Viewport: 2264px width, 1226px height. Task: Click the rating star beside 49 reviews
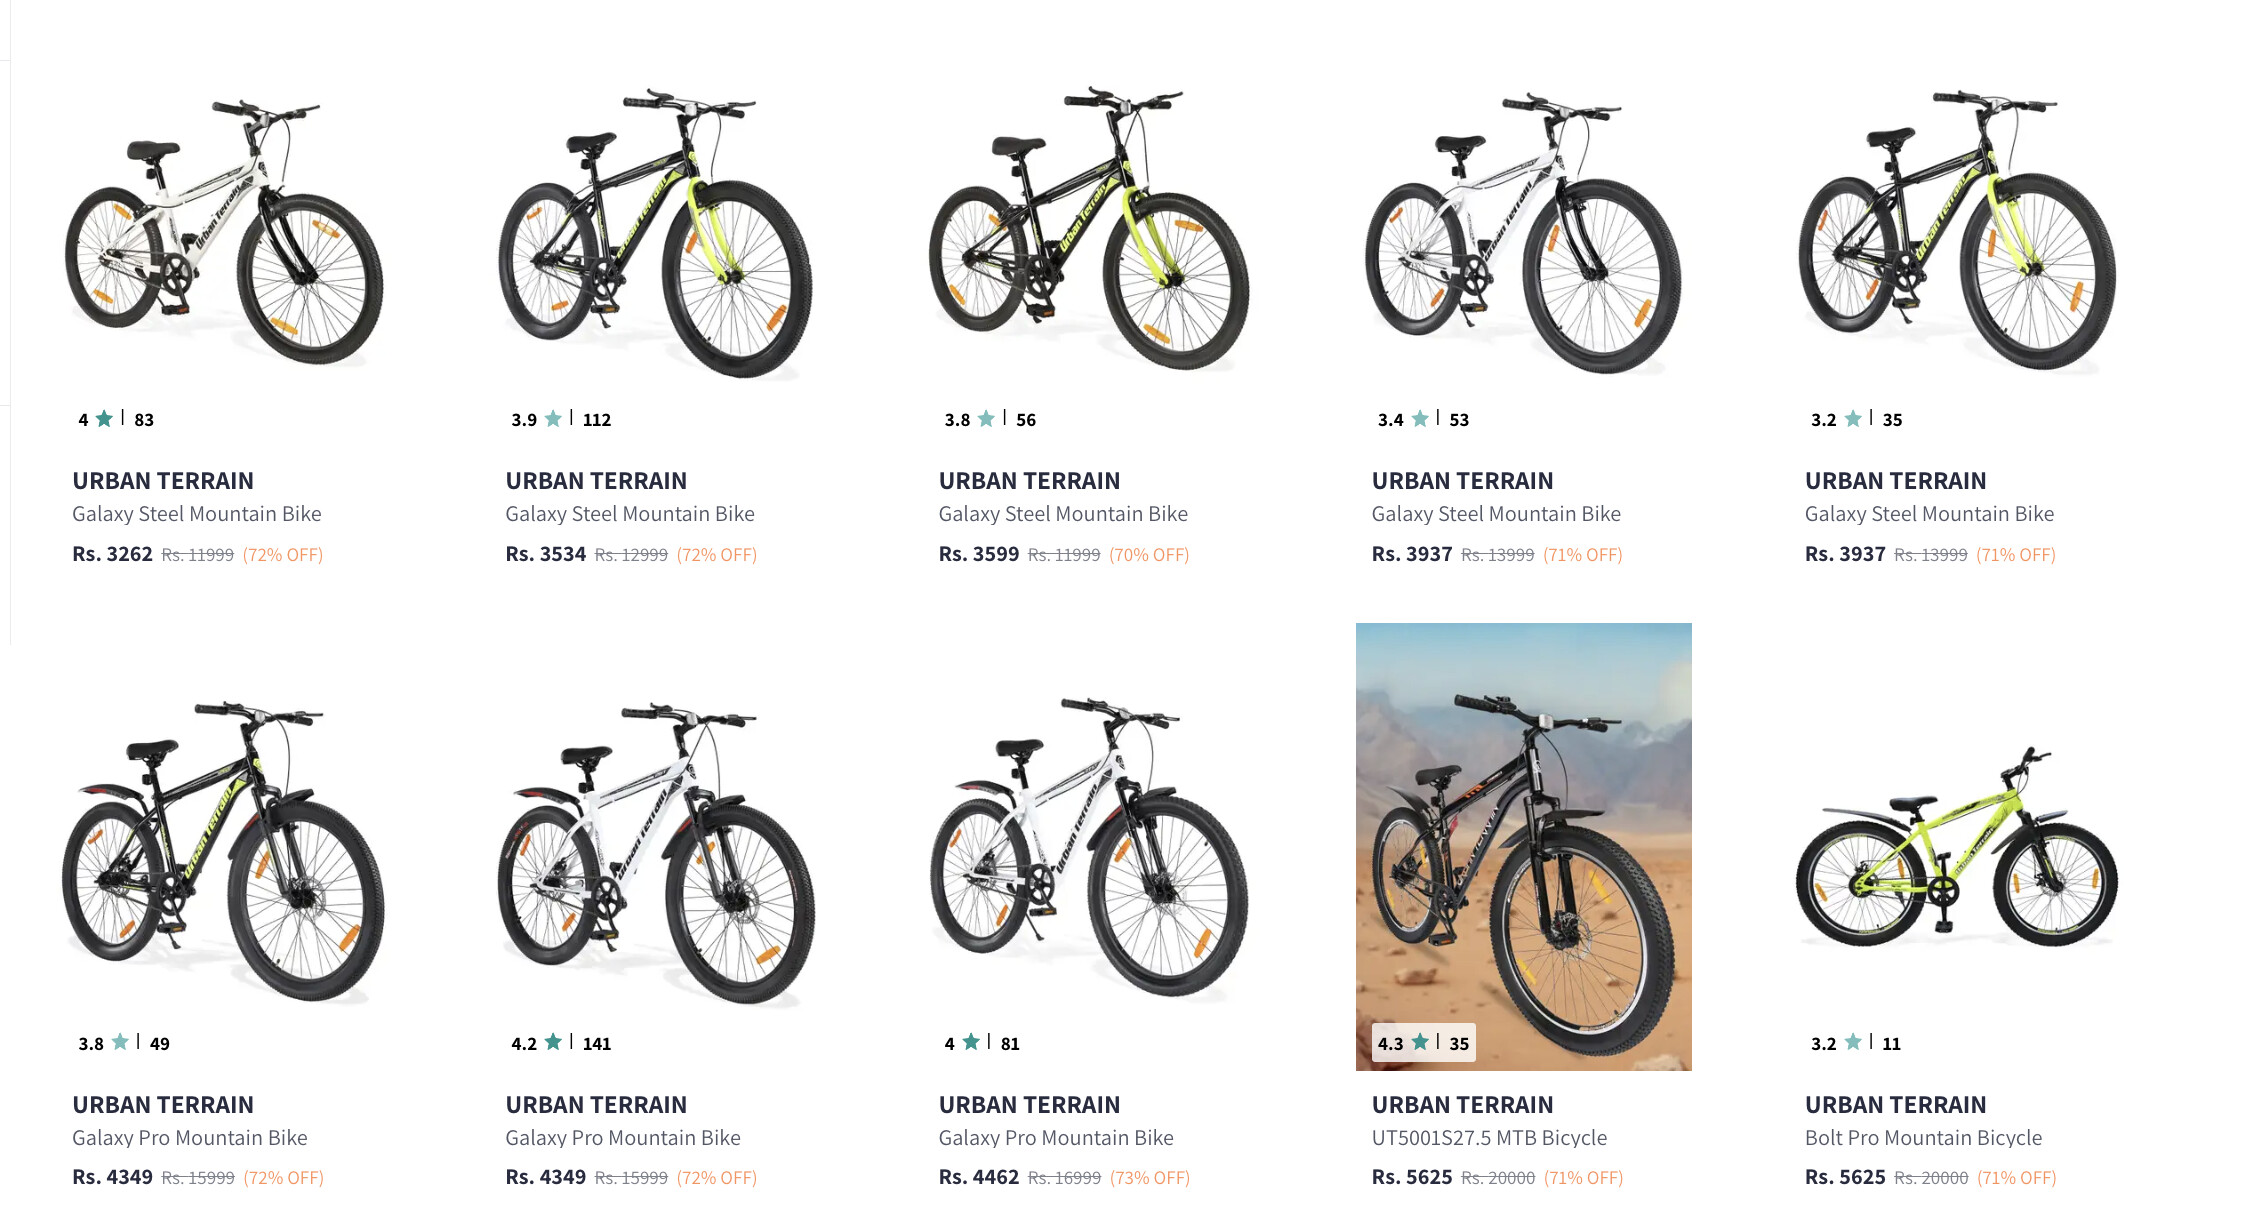120,1042
